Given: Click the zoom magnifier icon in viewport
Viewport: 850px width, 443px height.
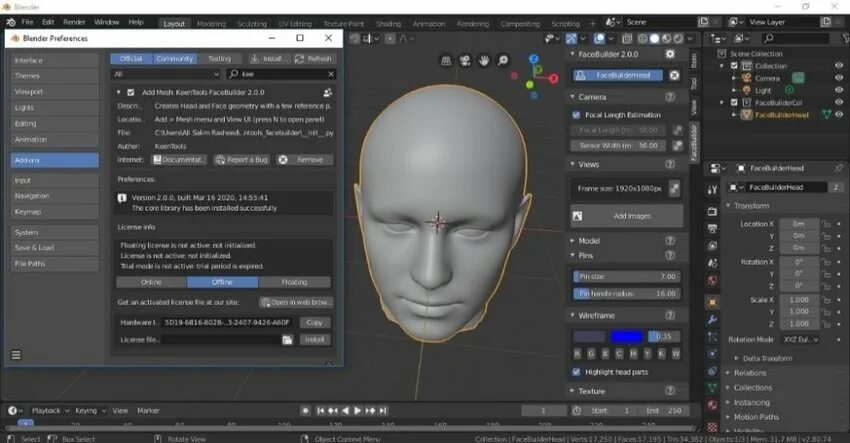Looking at the screenshot, I should pos(503,61).
